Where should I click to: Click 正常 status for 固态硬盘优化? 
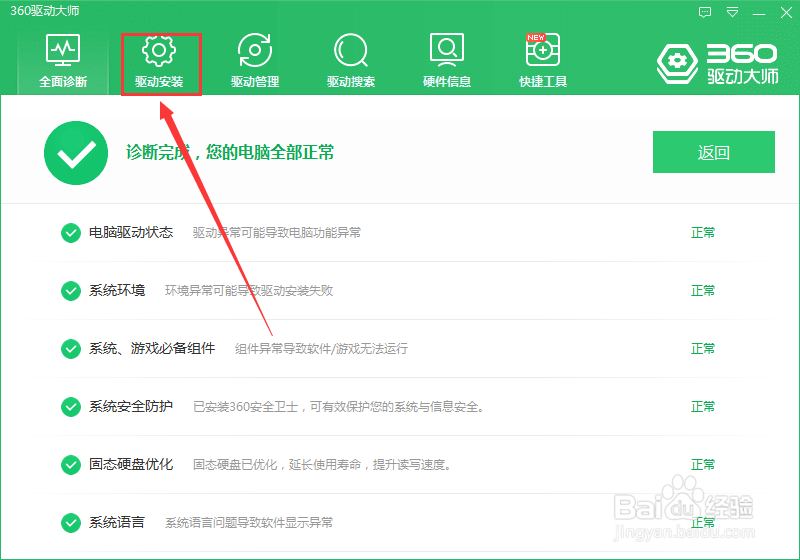tap(703, 464)
